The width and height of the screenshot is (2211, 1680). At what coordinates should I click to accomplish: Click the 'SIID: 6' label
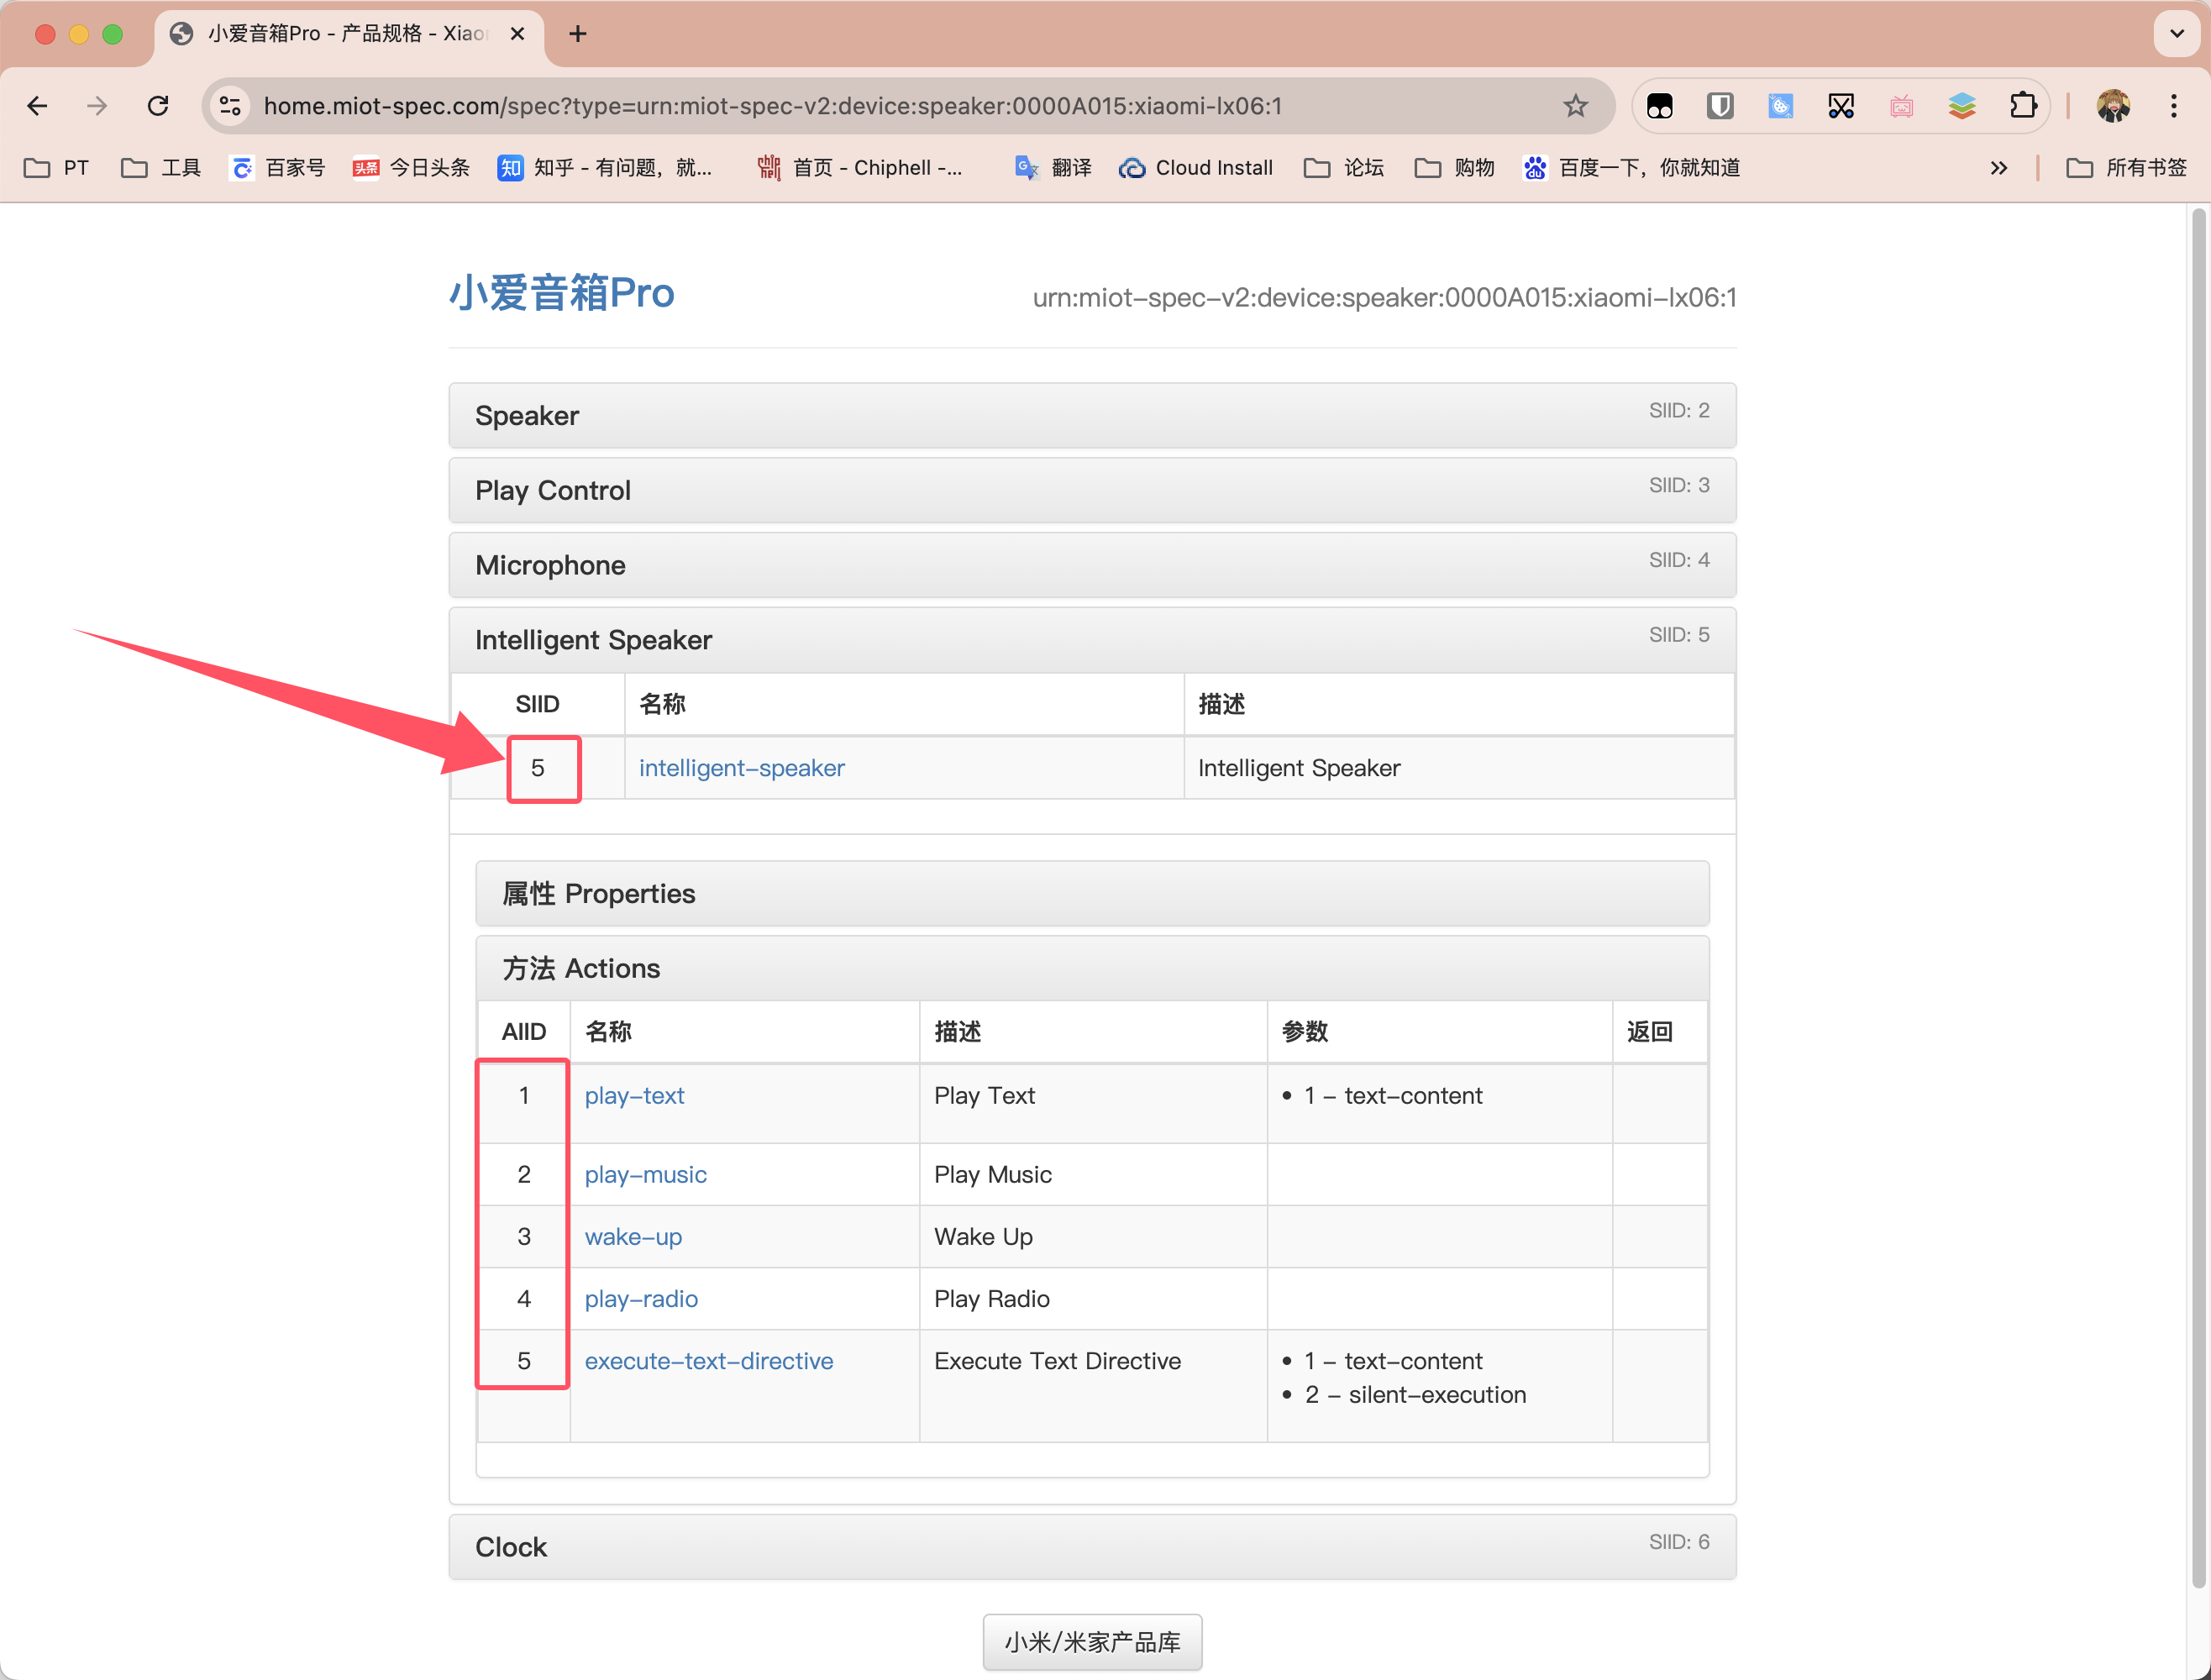click(1679, 1542)
